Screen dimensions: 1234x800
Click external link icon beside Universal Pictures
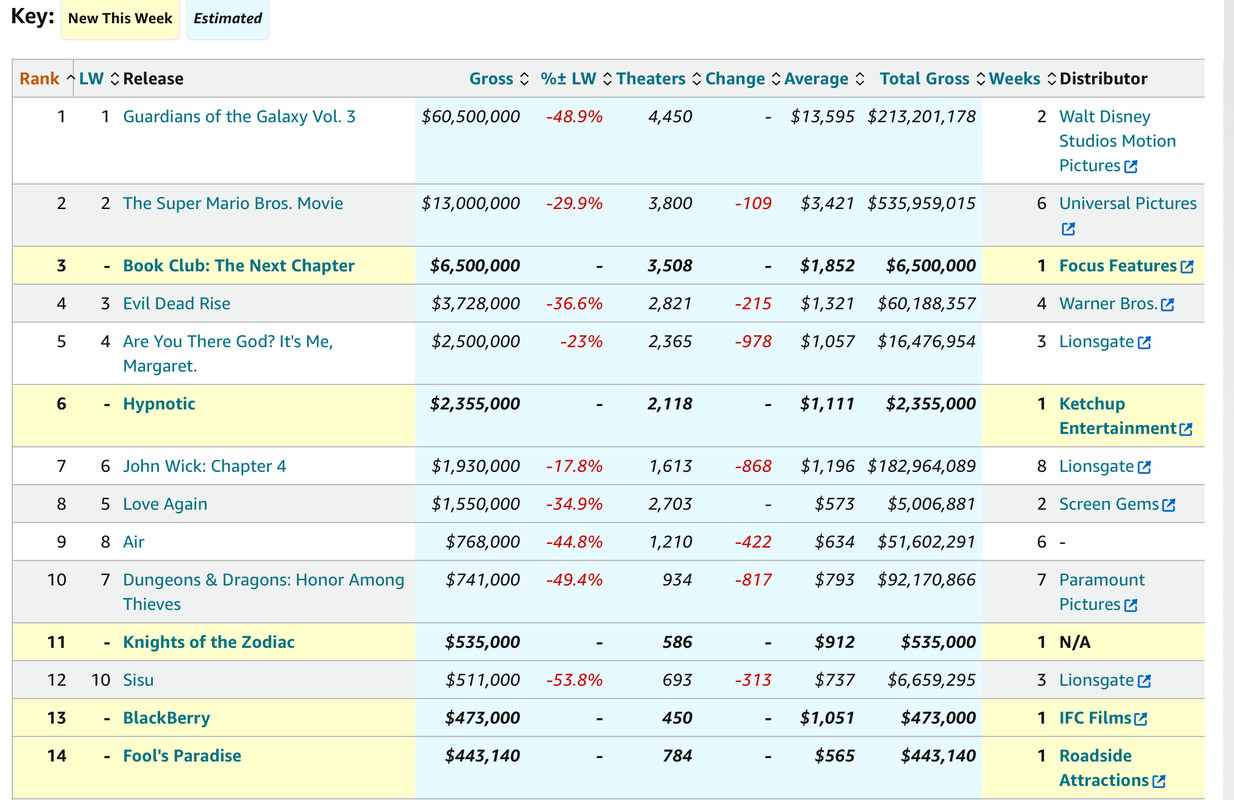click(x=1068, y=229)
